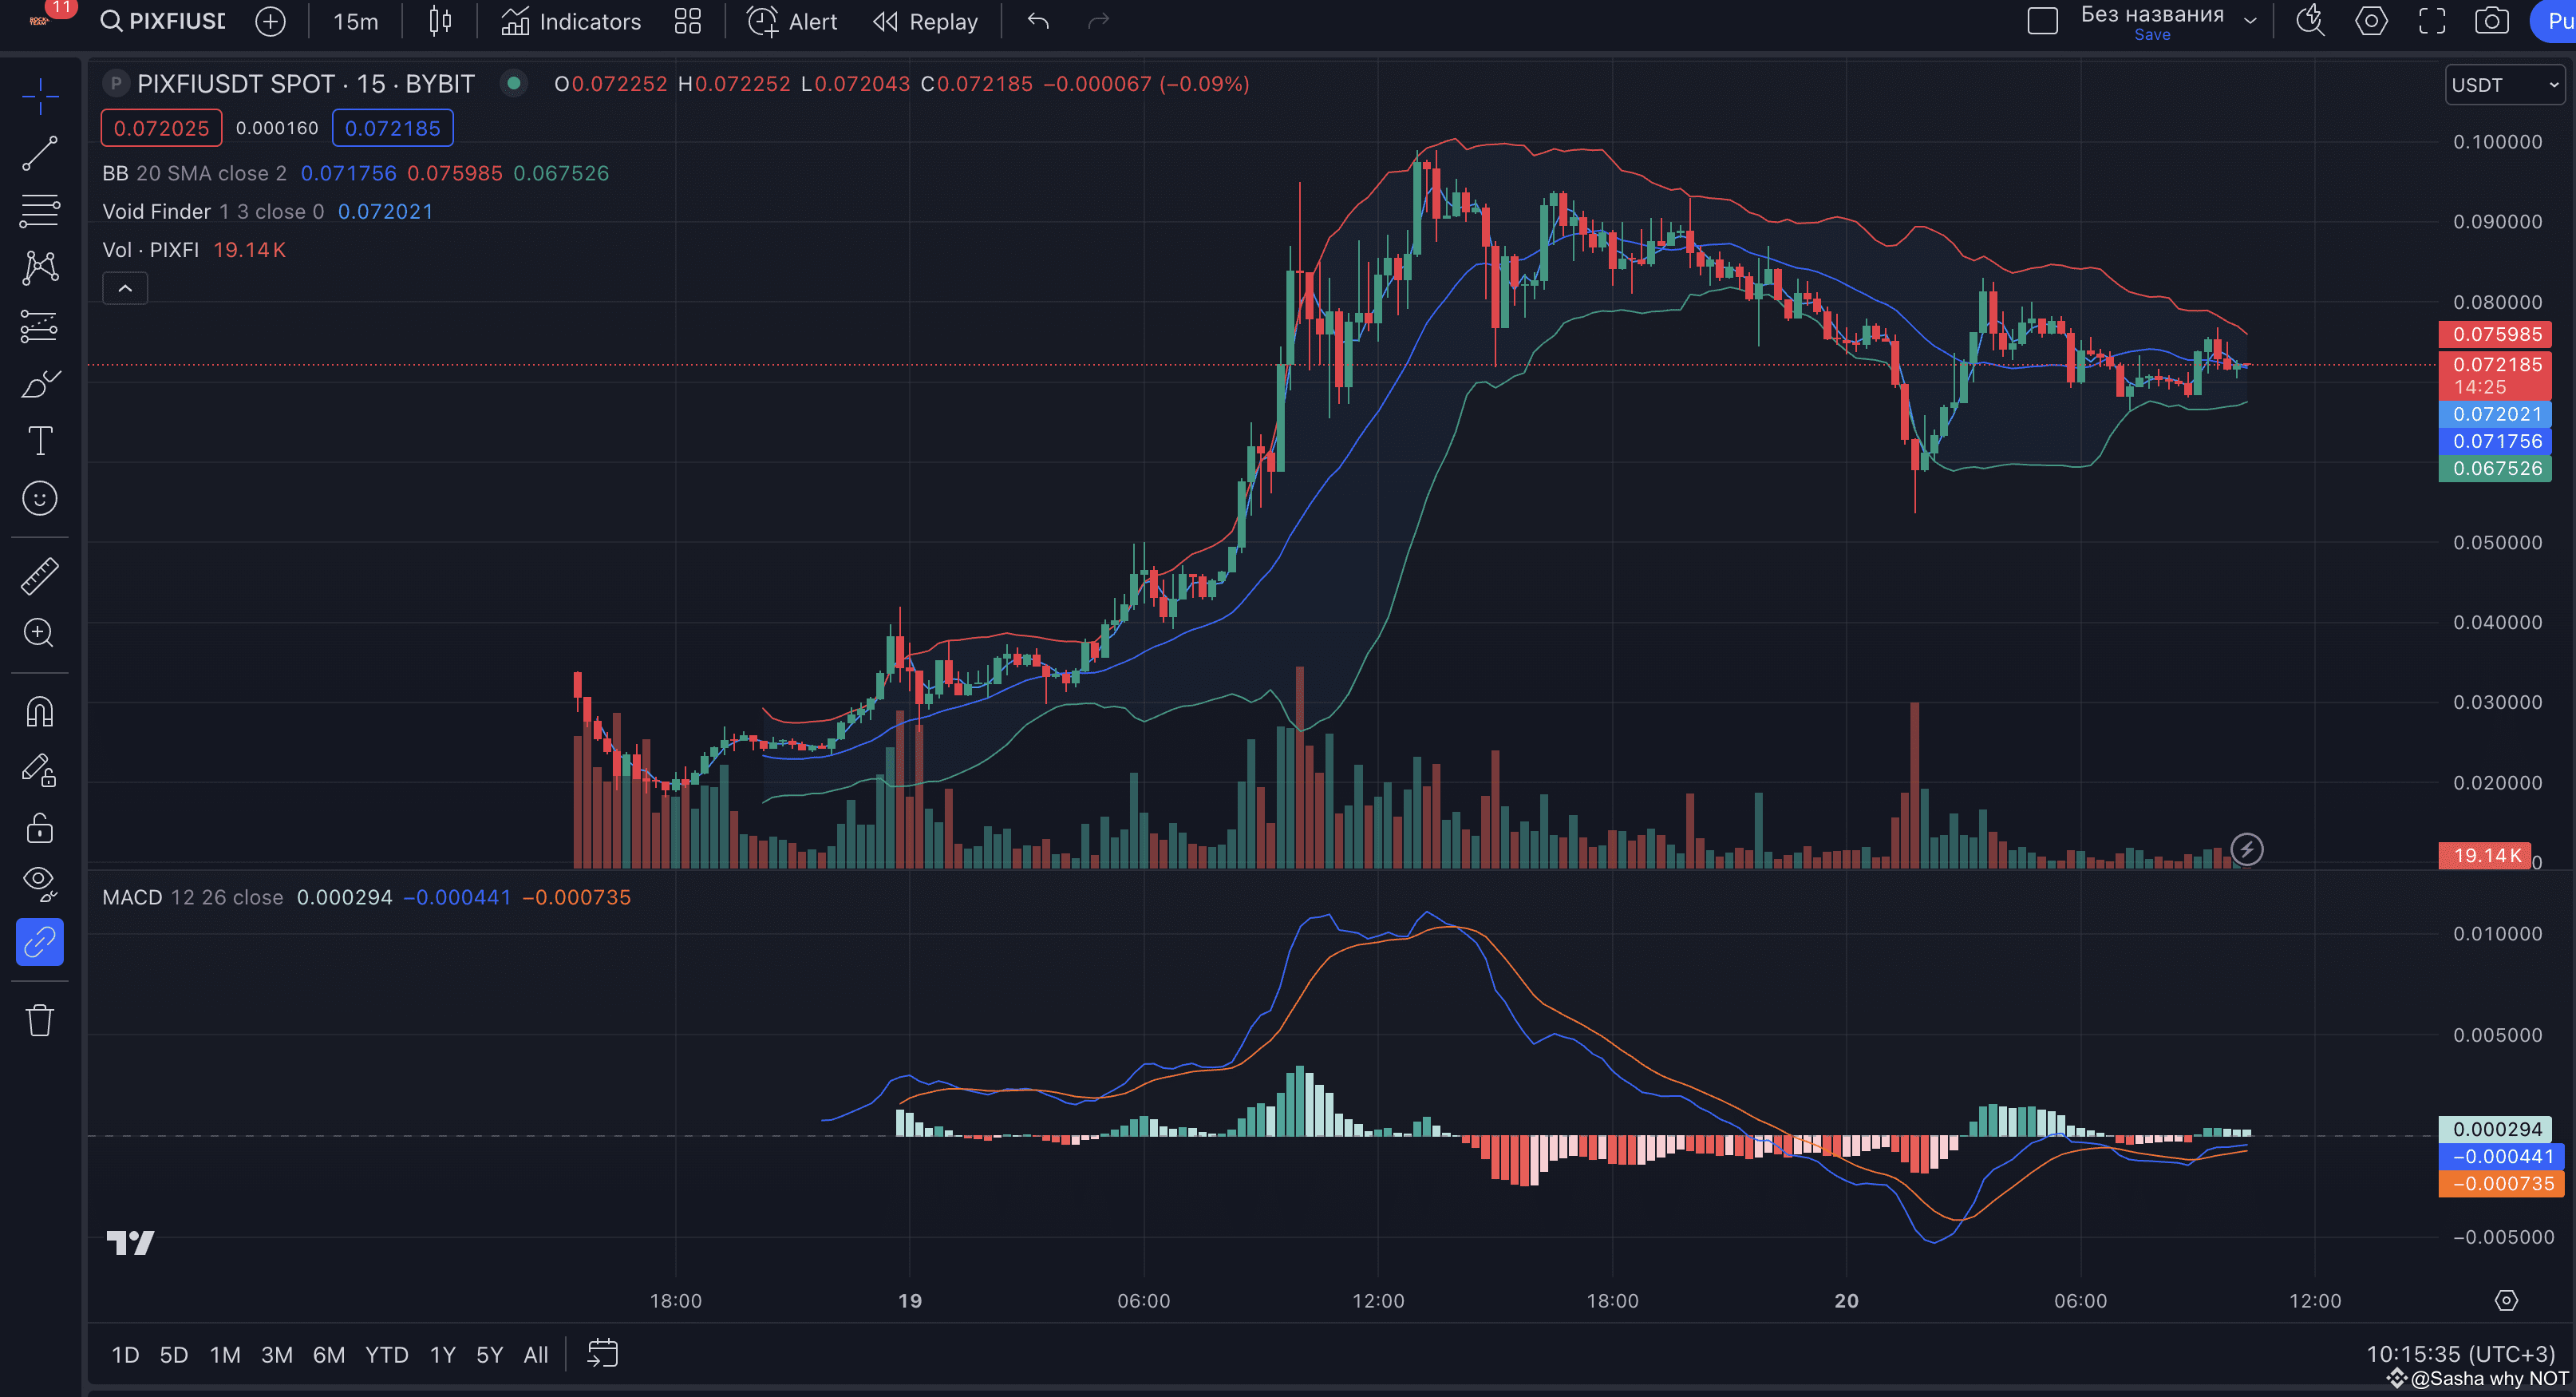This screenshot has width=2576, height=1397.
Task: Click the blue 0.072185 buy price box
Action: (x=392, y=128)
